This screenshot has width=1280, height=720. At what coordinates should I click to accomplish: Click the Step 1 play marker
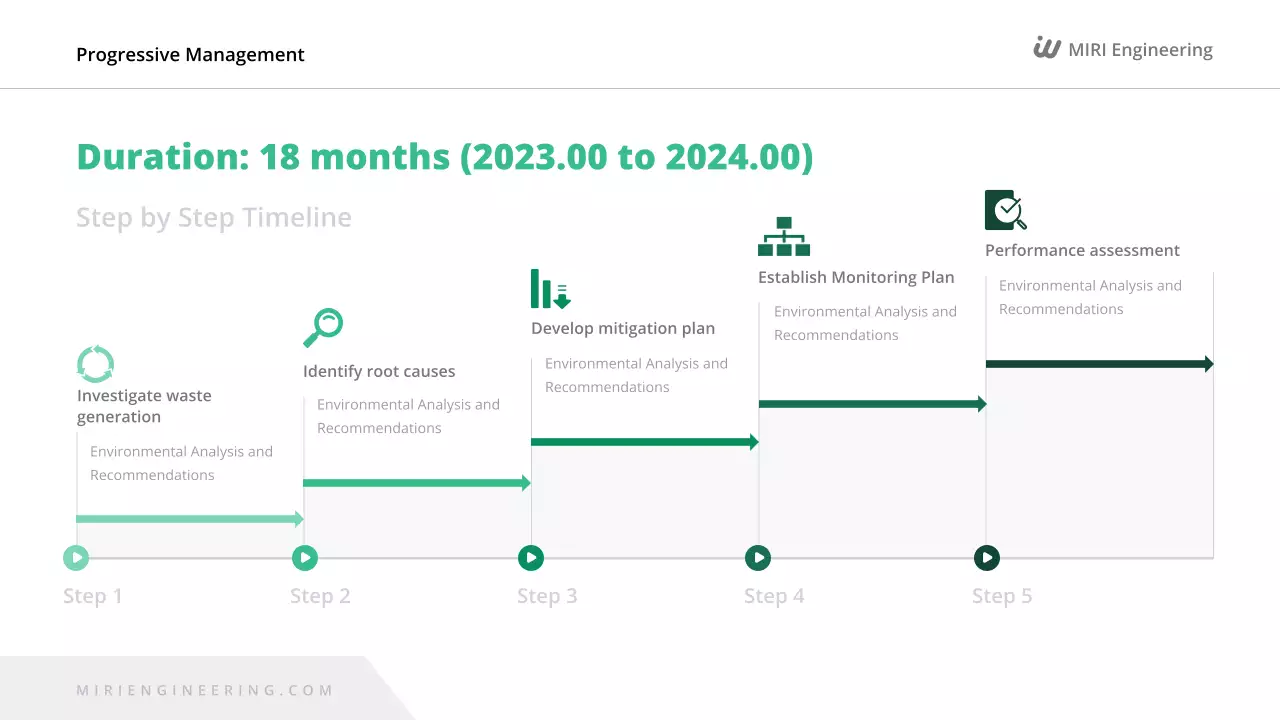click(76, 558)
